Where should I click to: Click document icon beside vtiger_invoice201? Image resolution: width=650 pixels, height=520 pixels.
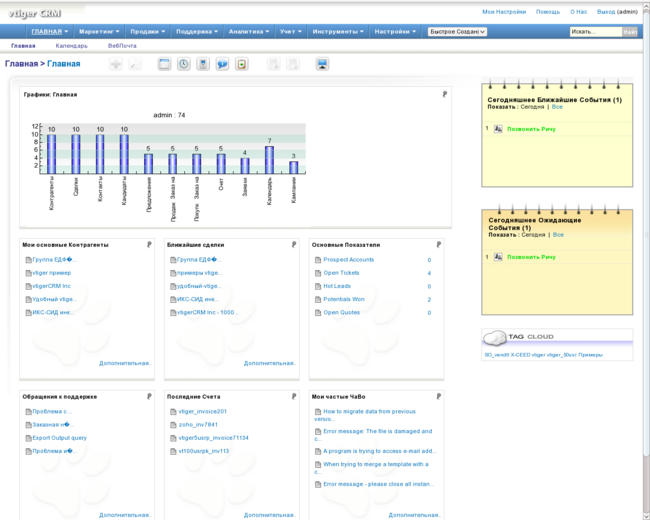click(173, 412)
